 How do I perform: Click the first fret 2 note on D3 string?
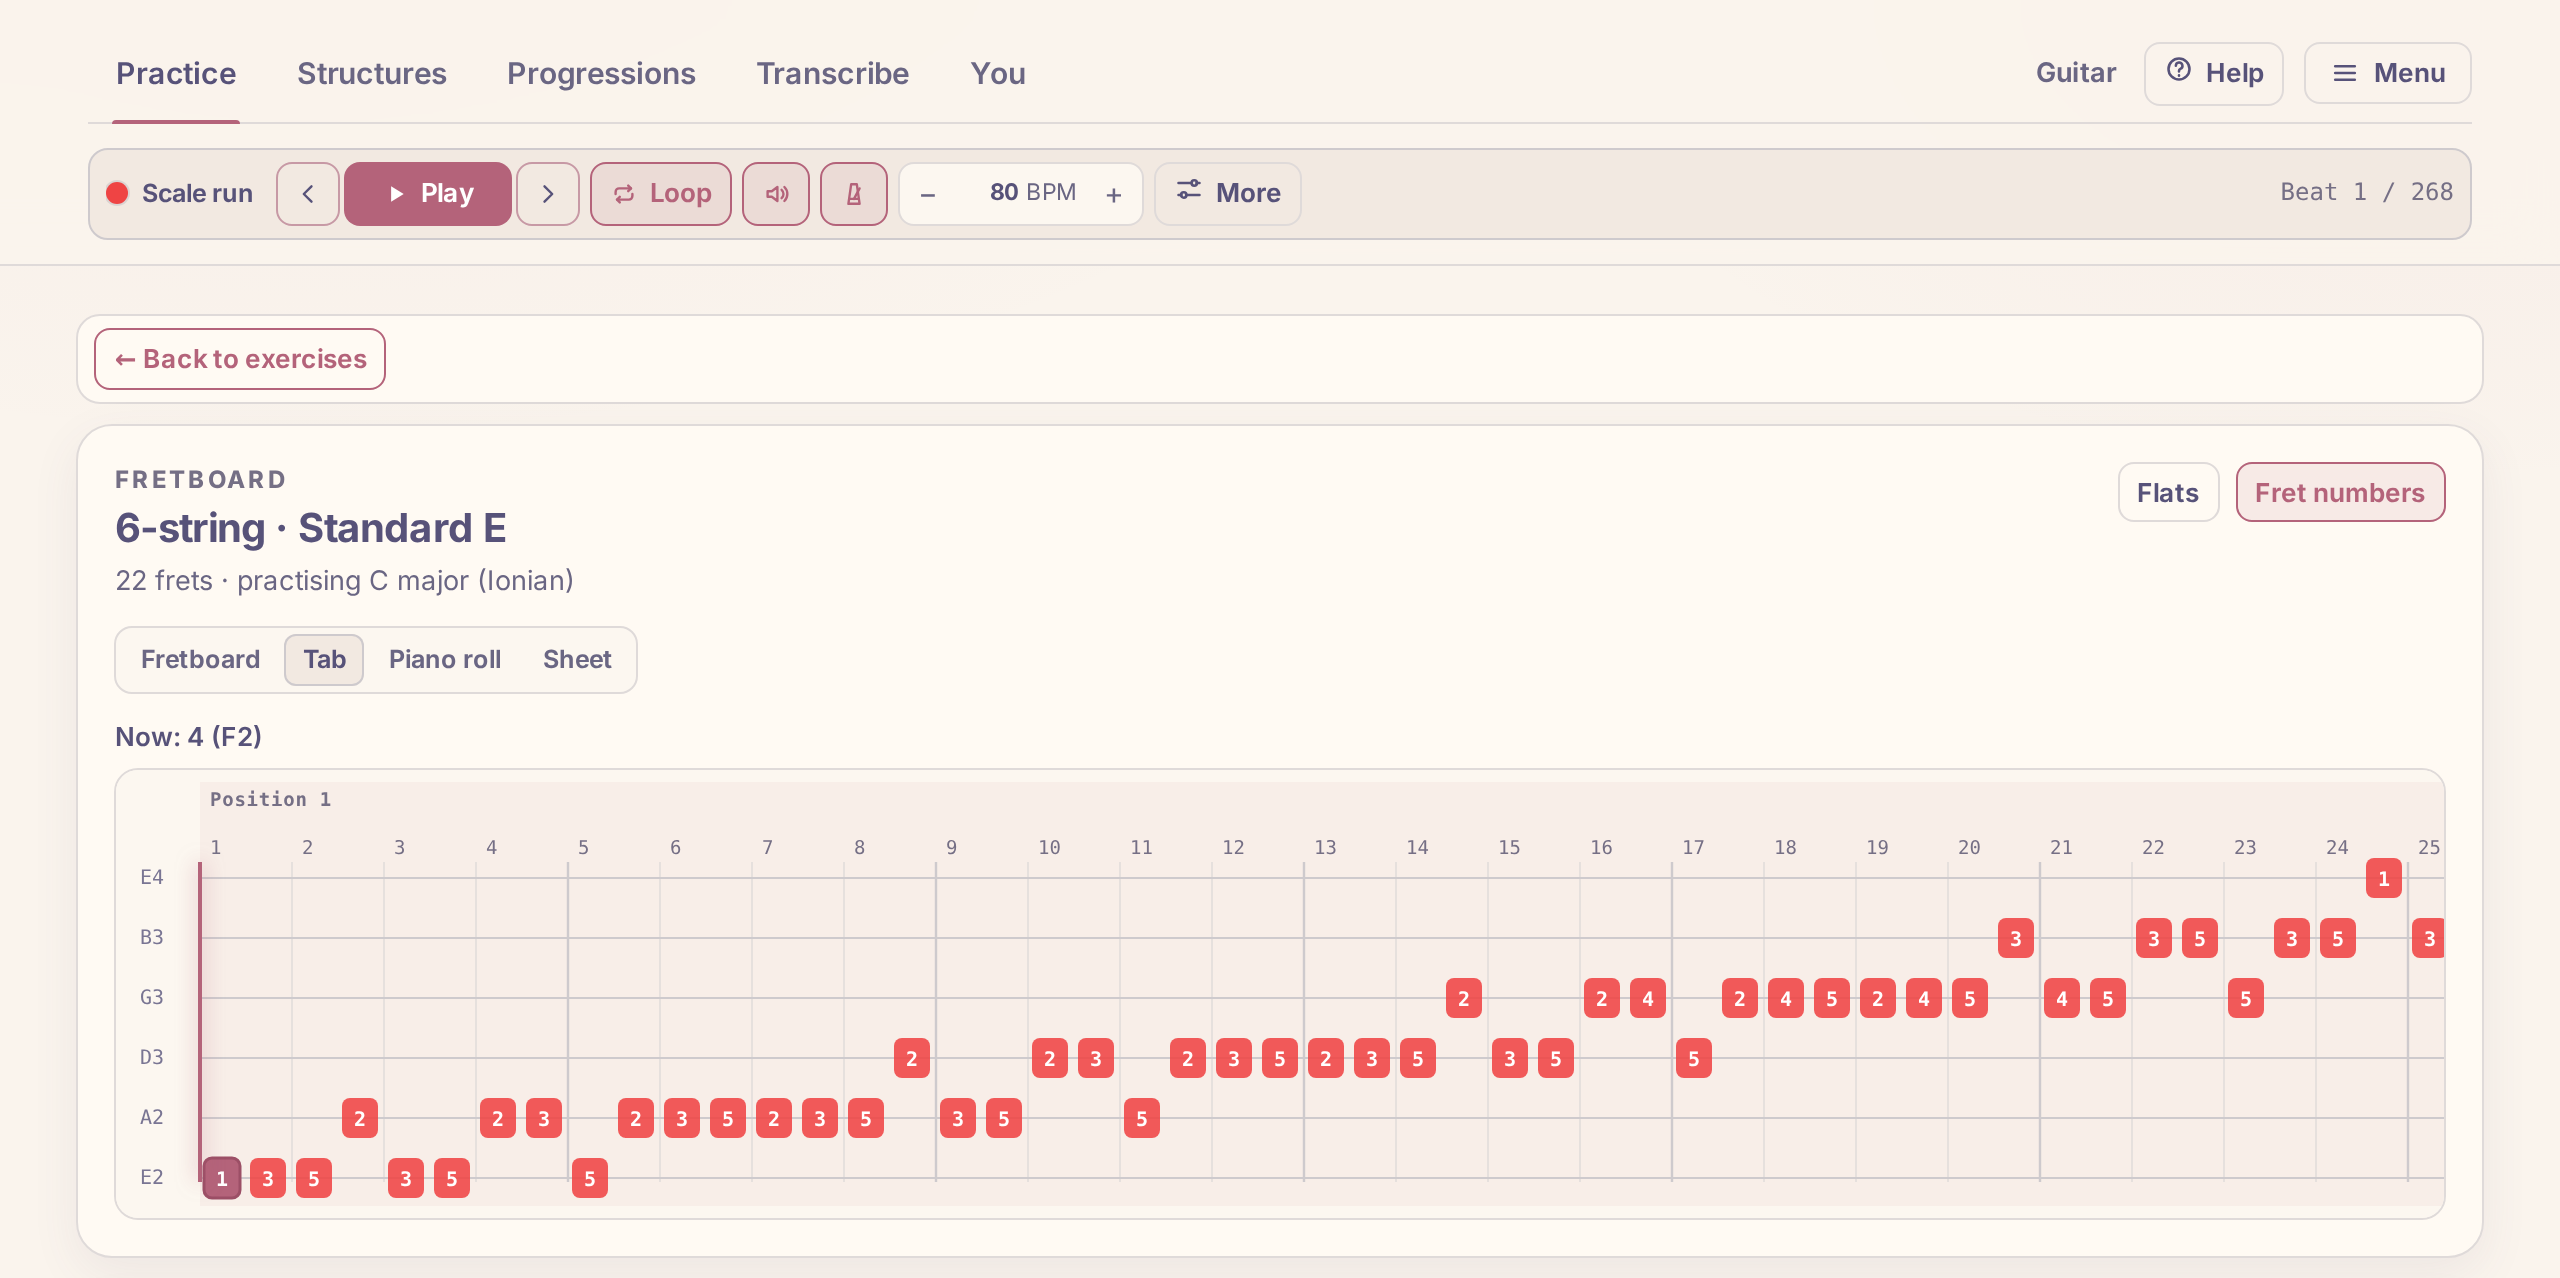coord(912,1058)
